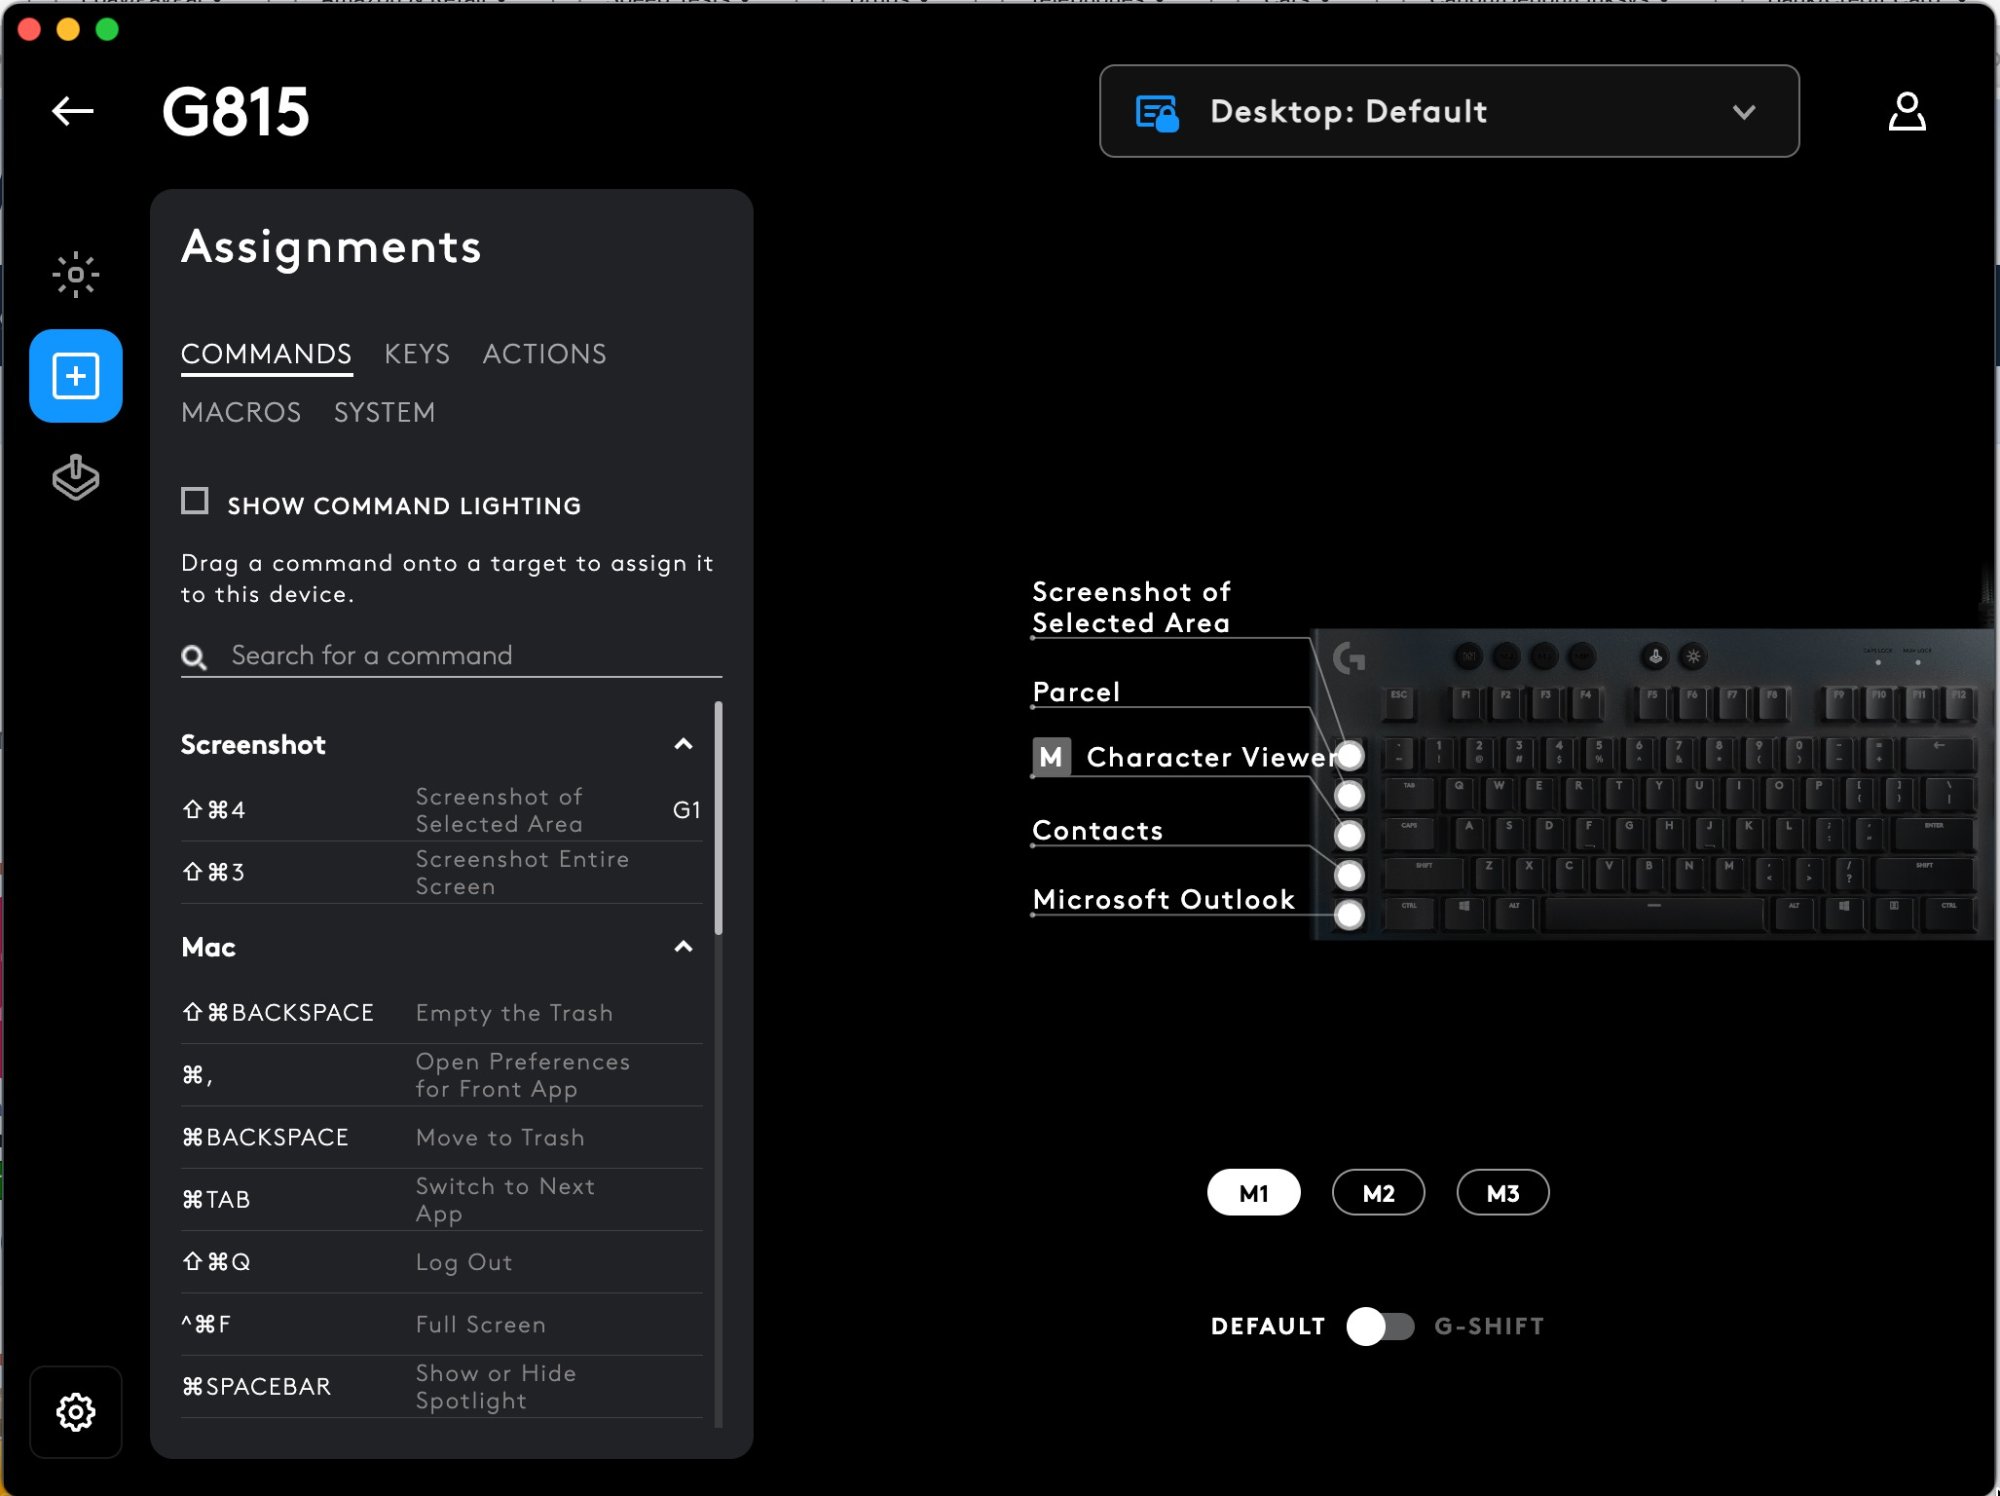Select the Full Screen command
The height and width of the screenshot is (1496, 2000).
(x=441, y=1324)
